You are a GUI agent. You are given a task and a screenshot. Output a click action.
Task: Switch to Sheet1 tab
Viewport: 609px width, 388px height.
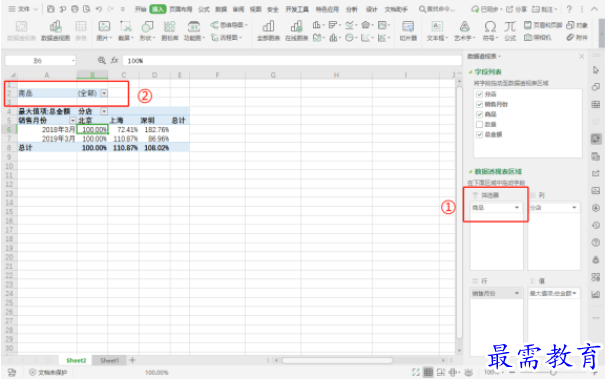tap(110, 360)
